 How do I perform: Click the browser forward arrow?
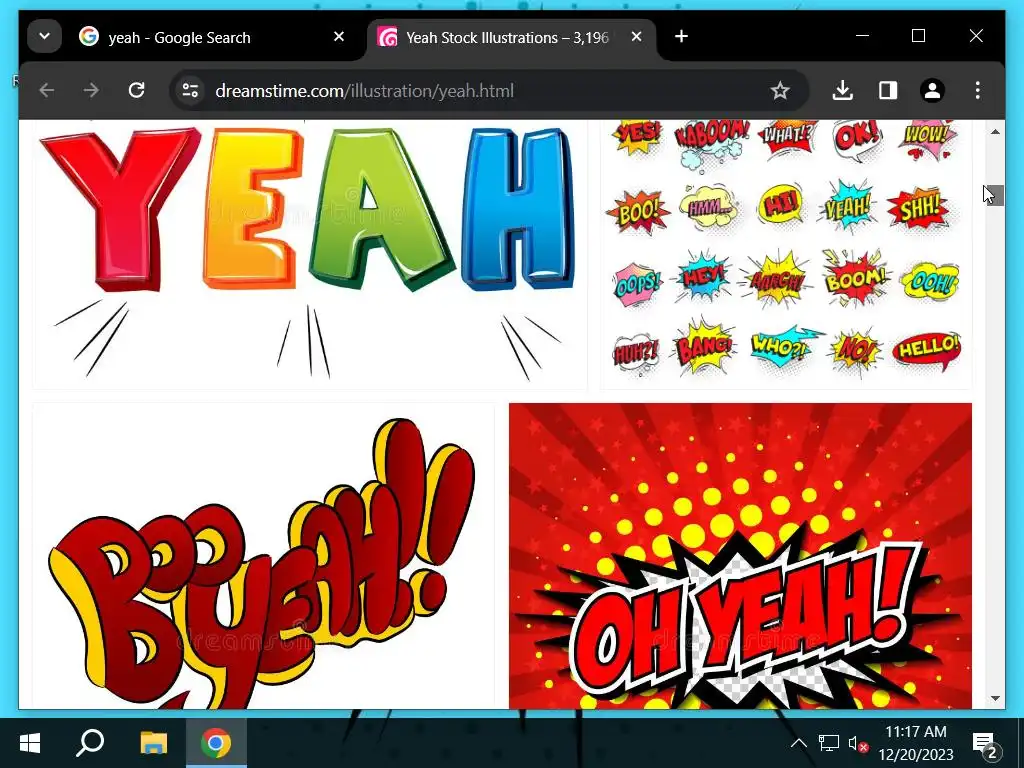pos(91,90)
